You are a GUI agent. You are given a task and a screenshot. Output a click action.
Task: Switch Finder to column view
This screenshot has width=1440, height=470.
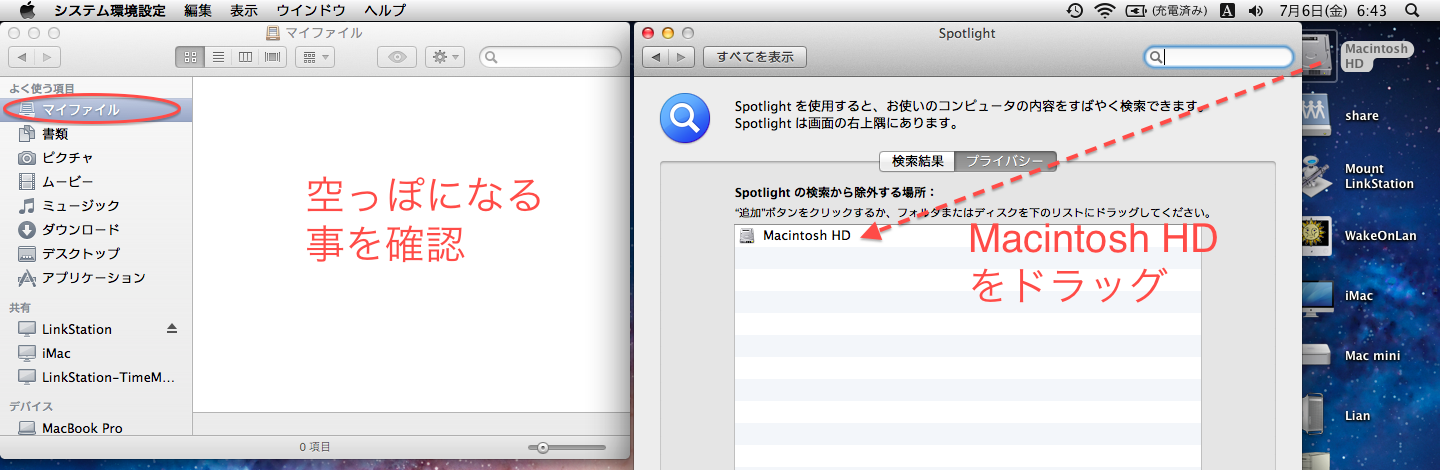coord(245,57)
